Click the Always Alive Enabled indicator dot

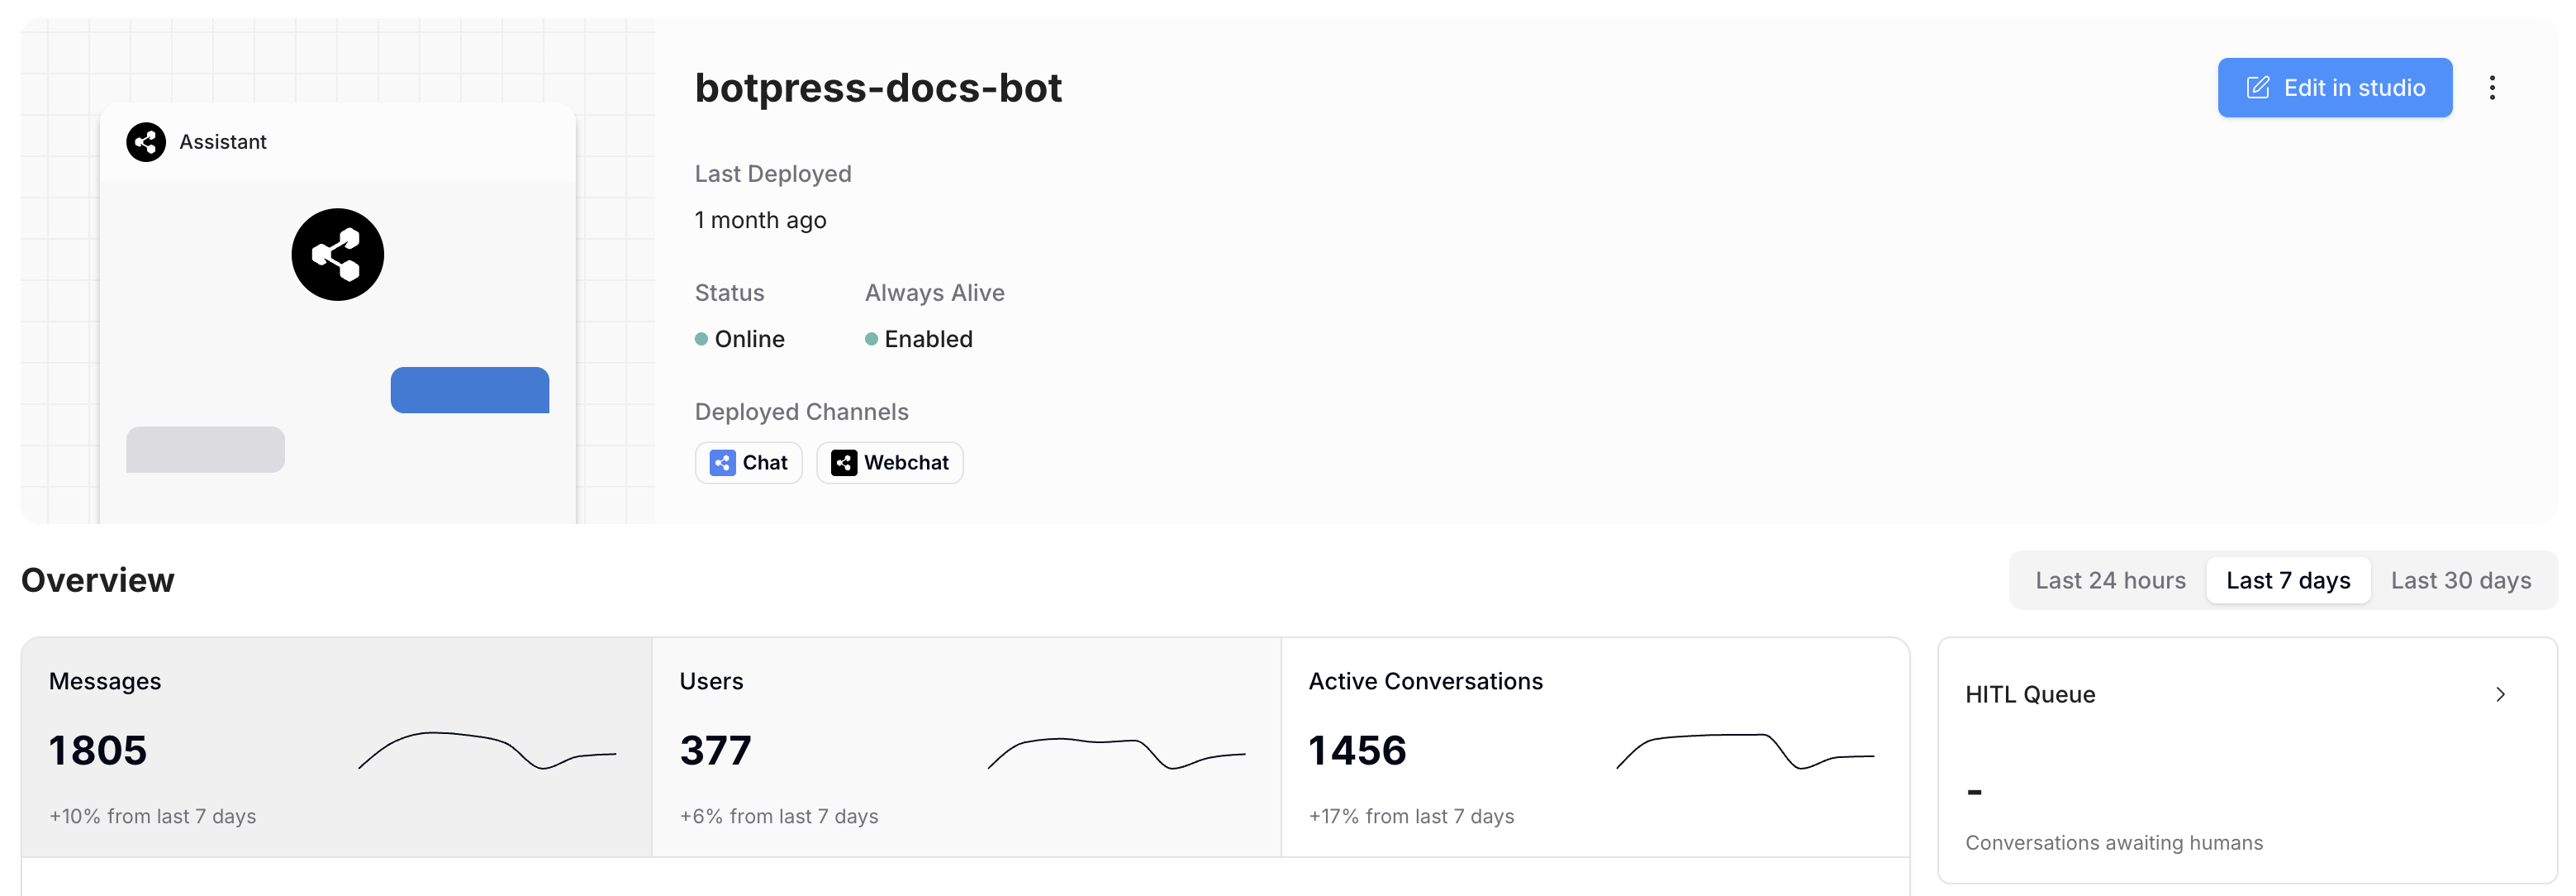[x=871, y=339]
